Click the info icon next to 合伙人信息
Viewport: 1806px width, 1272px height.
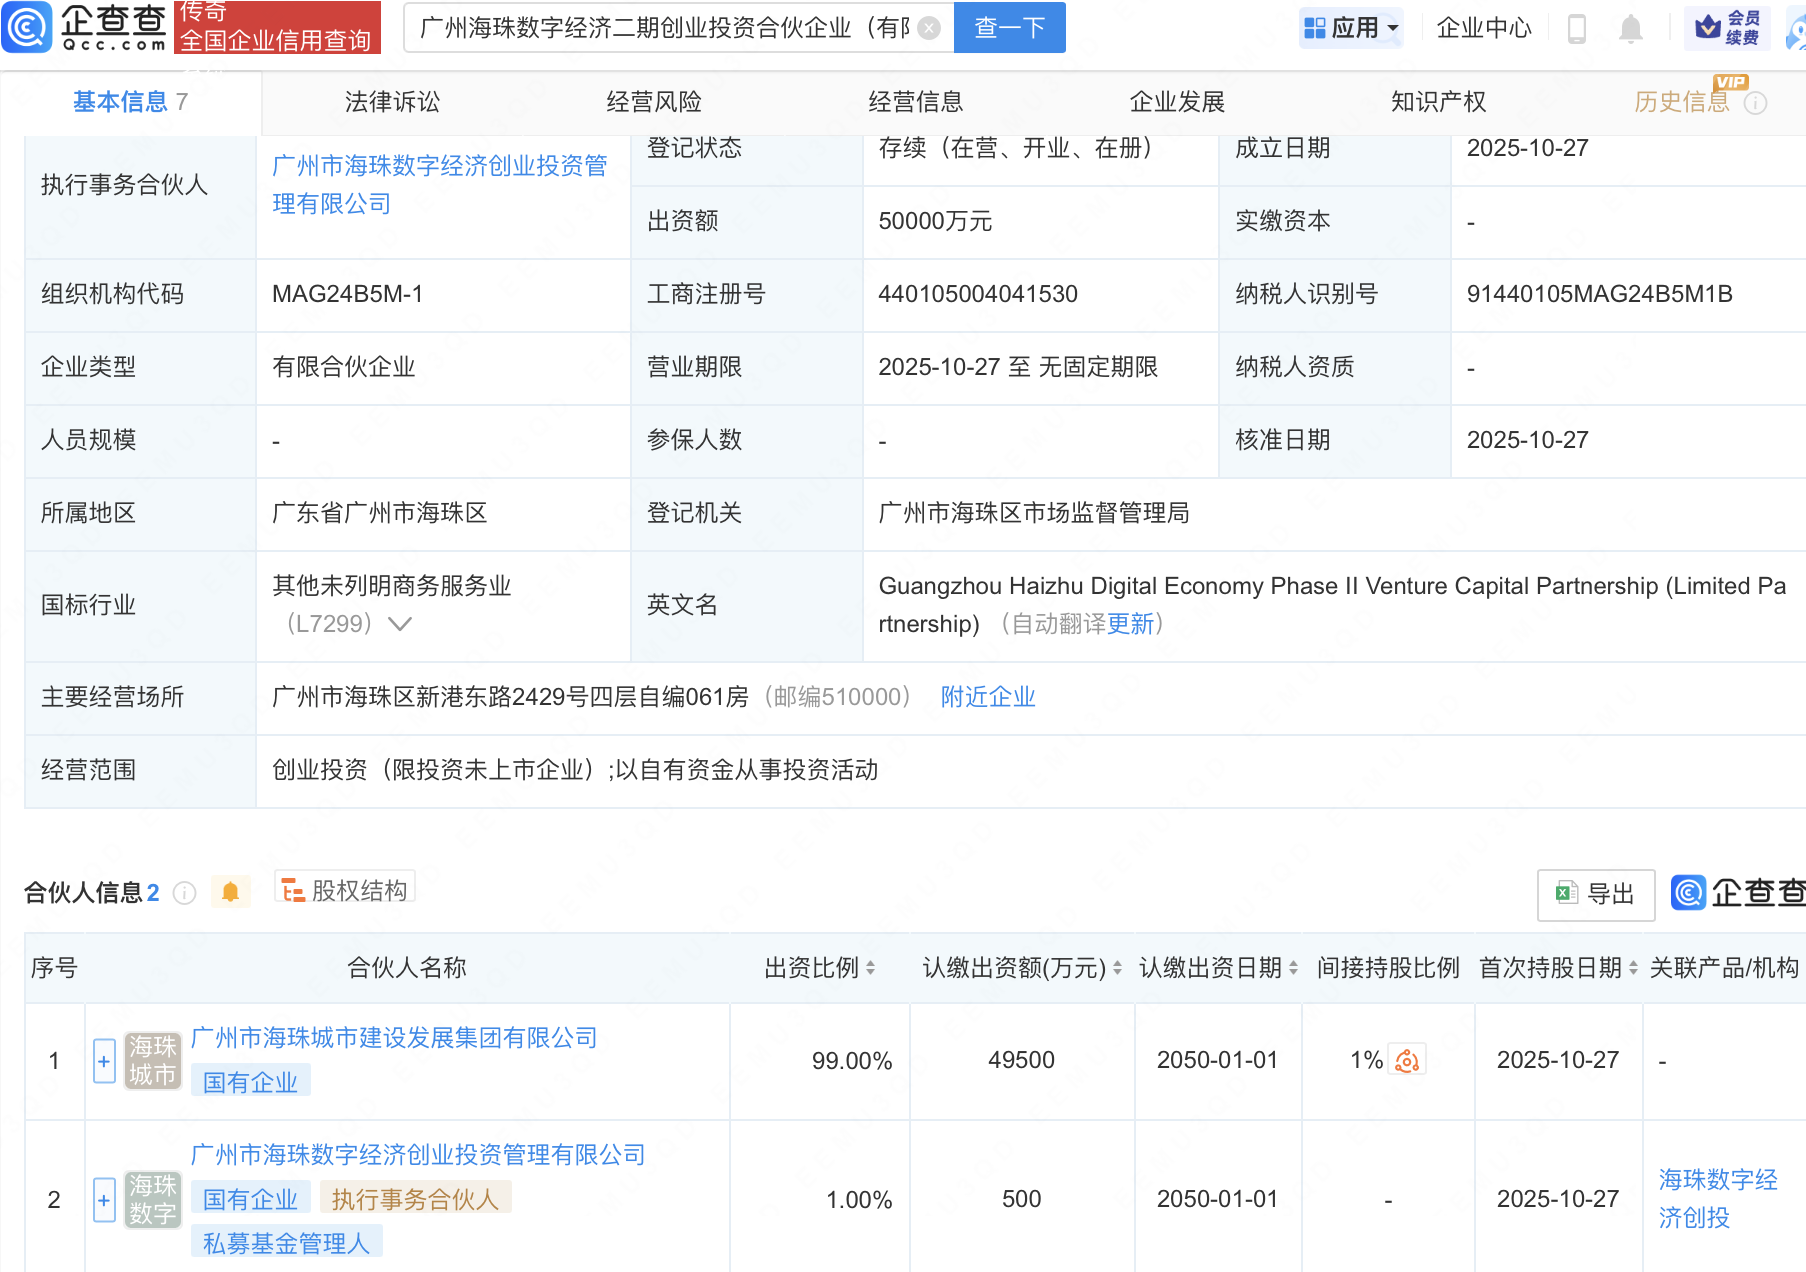[185, 894]
